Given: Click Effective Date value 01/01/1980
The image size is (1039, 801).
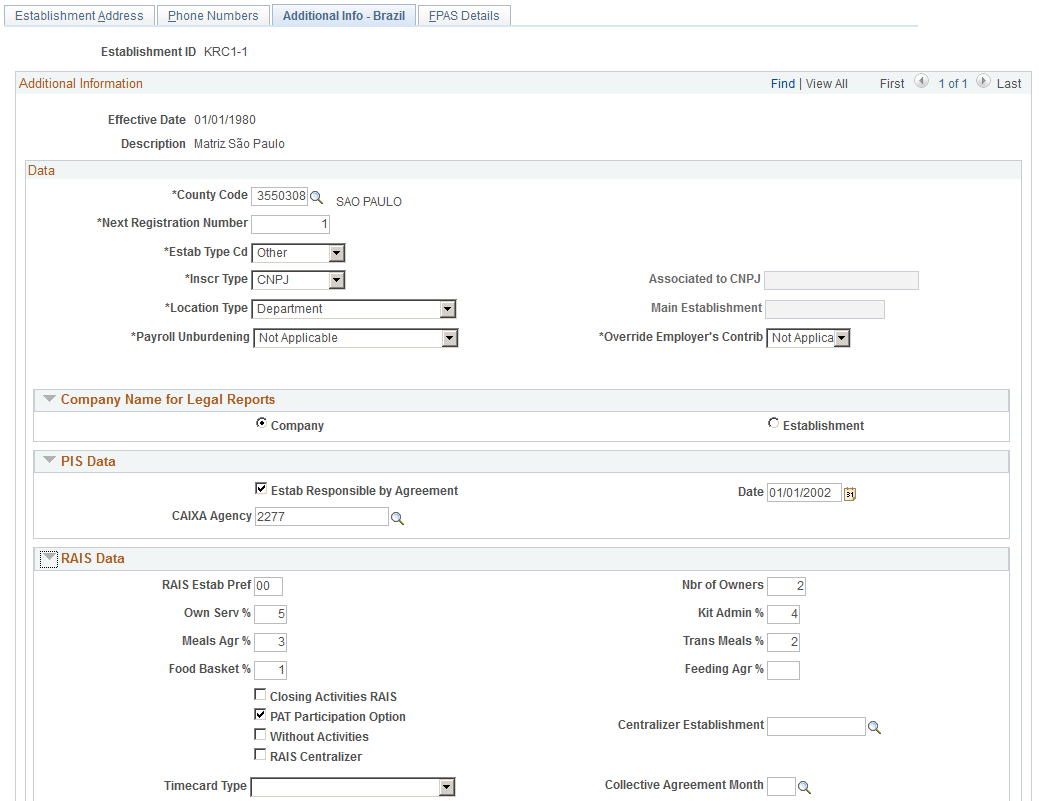Looking at the screenshot, I should (225, 120).
